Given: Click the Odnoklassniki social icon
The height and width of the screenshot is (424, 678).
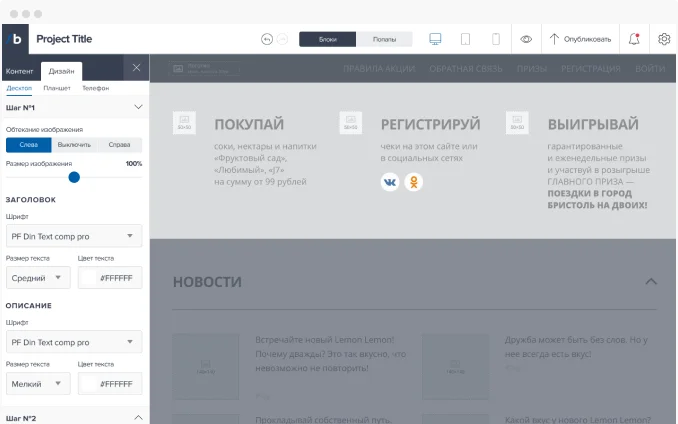Looking at the screenshot, I should [x=414, y=182].
